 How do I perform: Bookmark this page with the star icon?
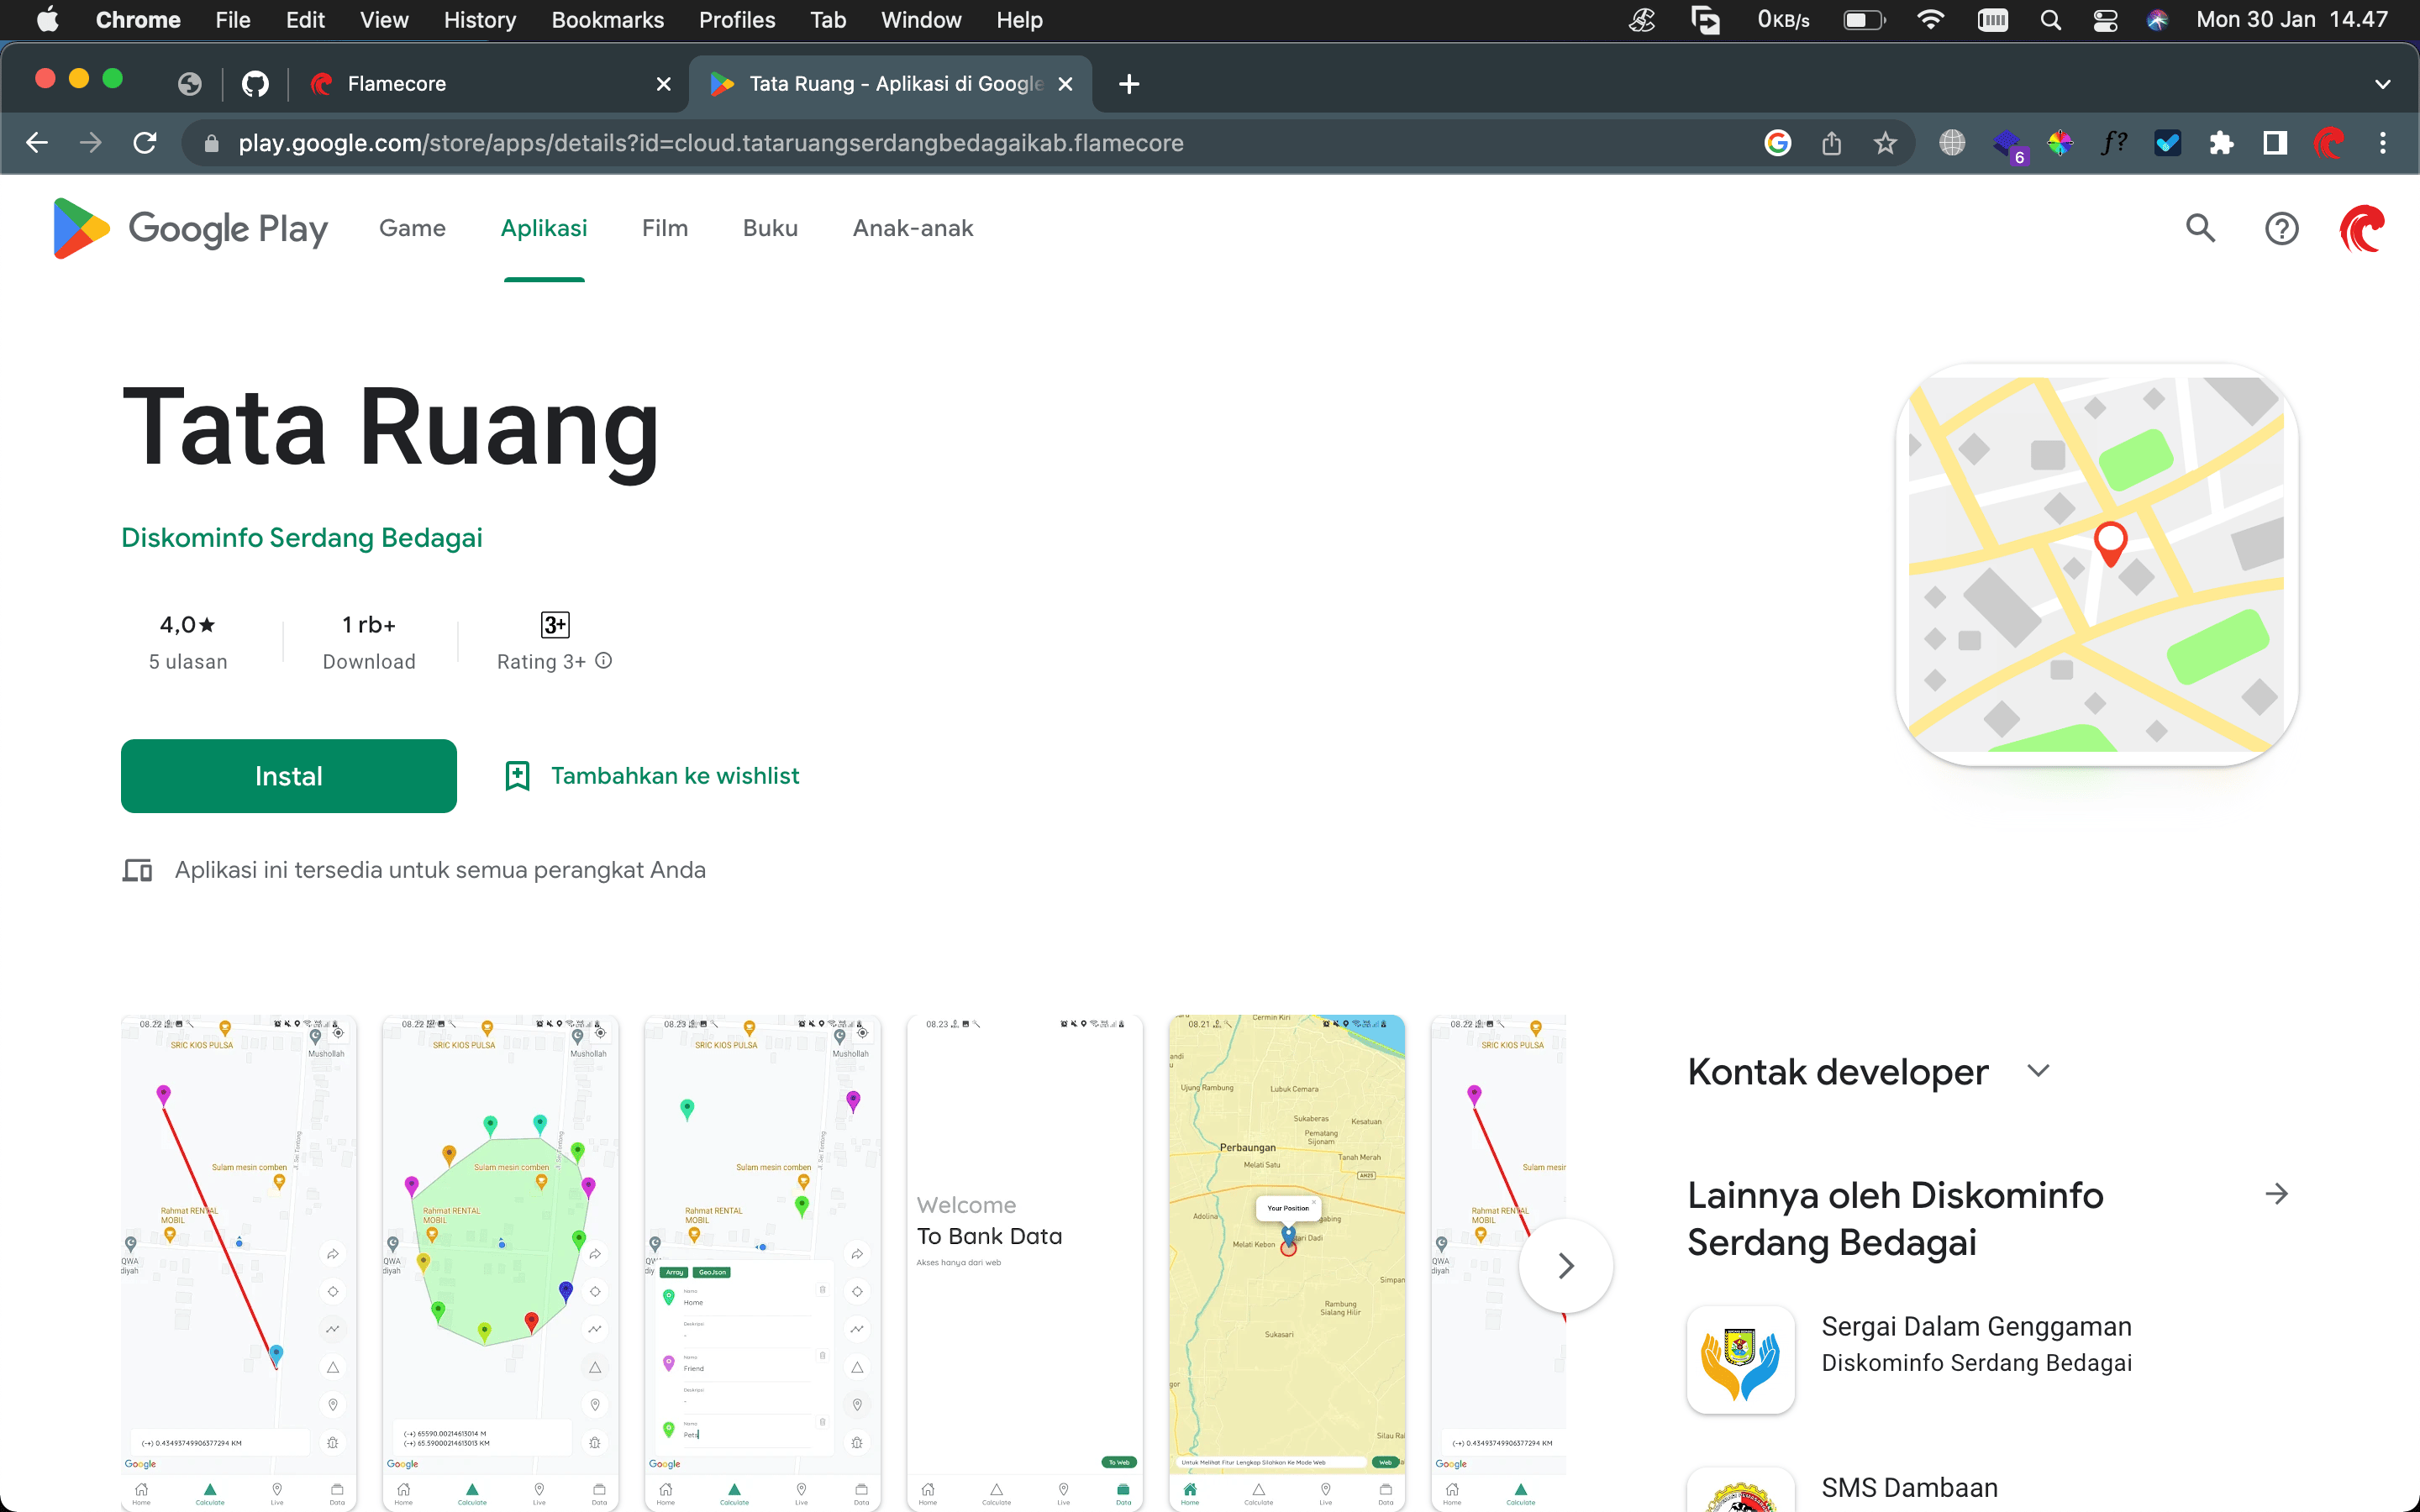[x=1885, y=143]
